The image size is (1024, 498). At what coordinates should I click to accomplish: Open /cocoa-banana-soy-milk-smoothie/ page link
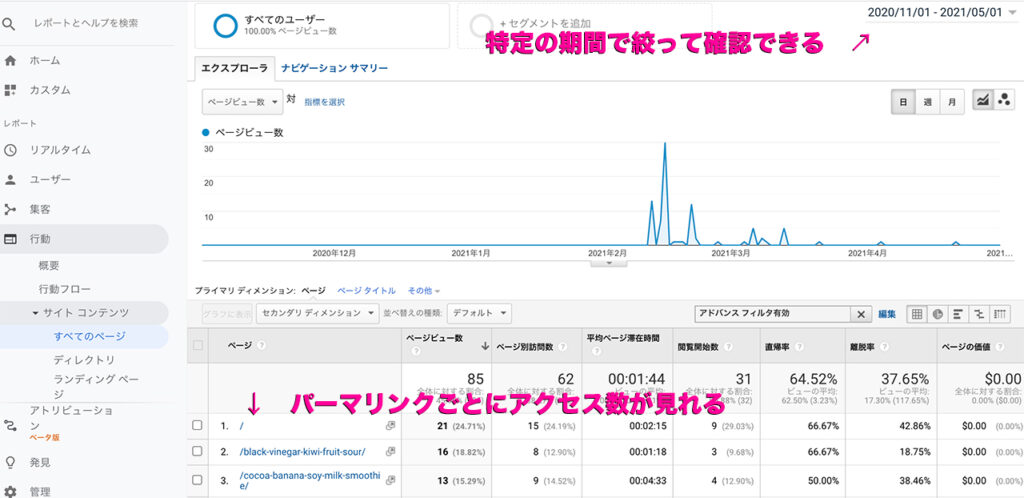click(310, 480)
